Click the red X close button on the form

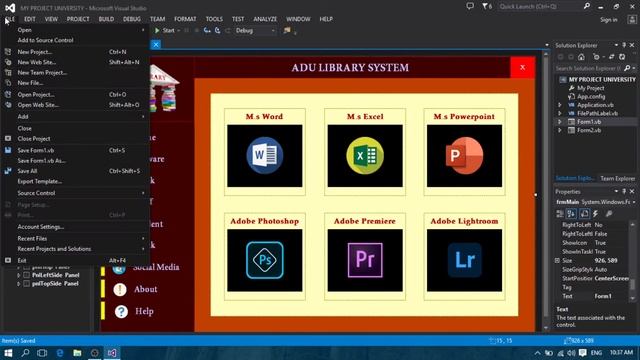point(522,67)
